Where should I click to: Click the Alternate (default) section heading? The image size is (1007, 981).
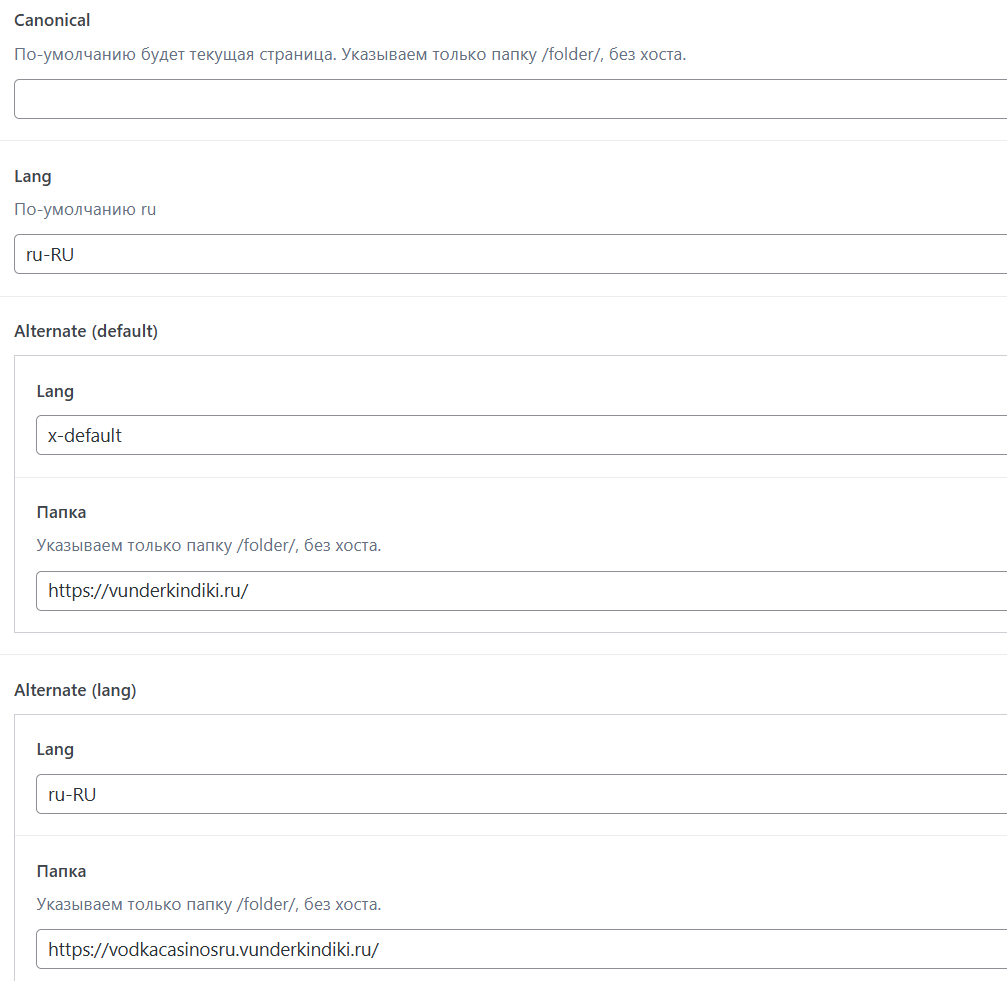[x=86, y=331]
